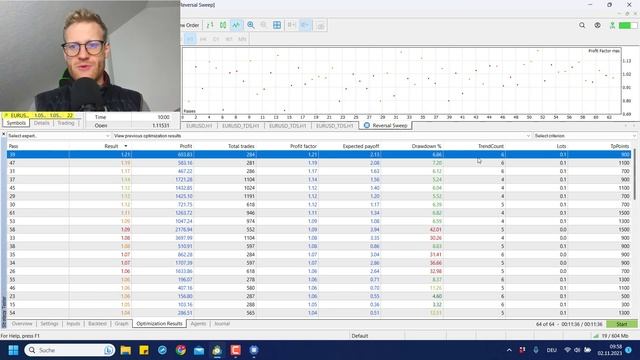Sort by the Profit column header

click(186, 146)
